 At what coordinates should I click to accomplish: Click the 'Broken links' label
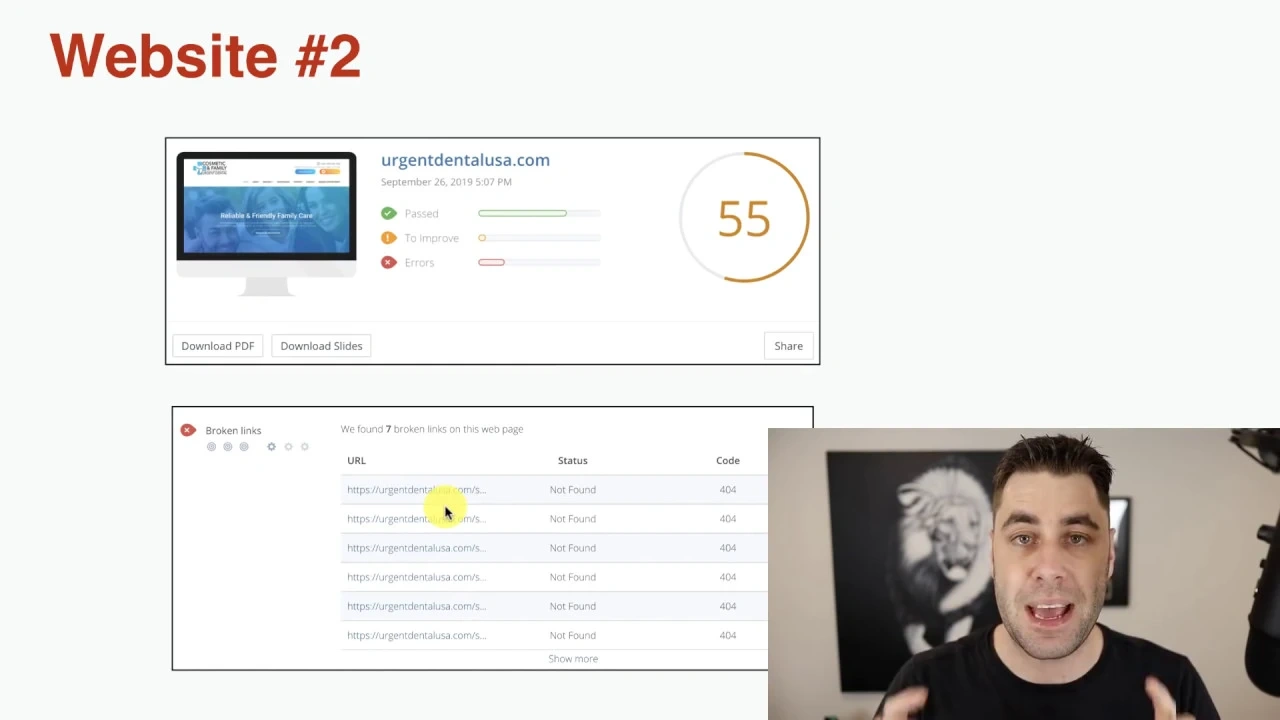click(233, 431)
